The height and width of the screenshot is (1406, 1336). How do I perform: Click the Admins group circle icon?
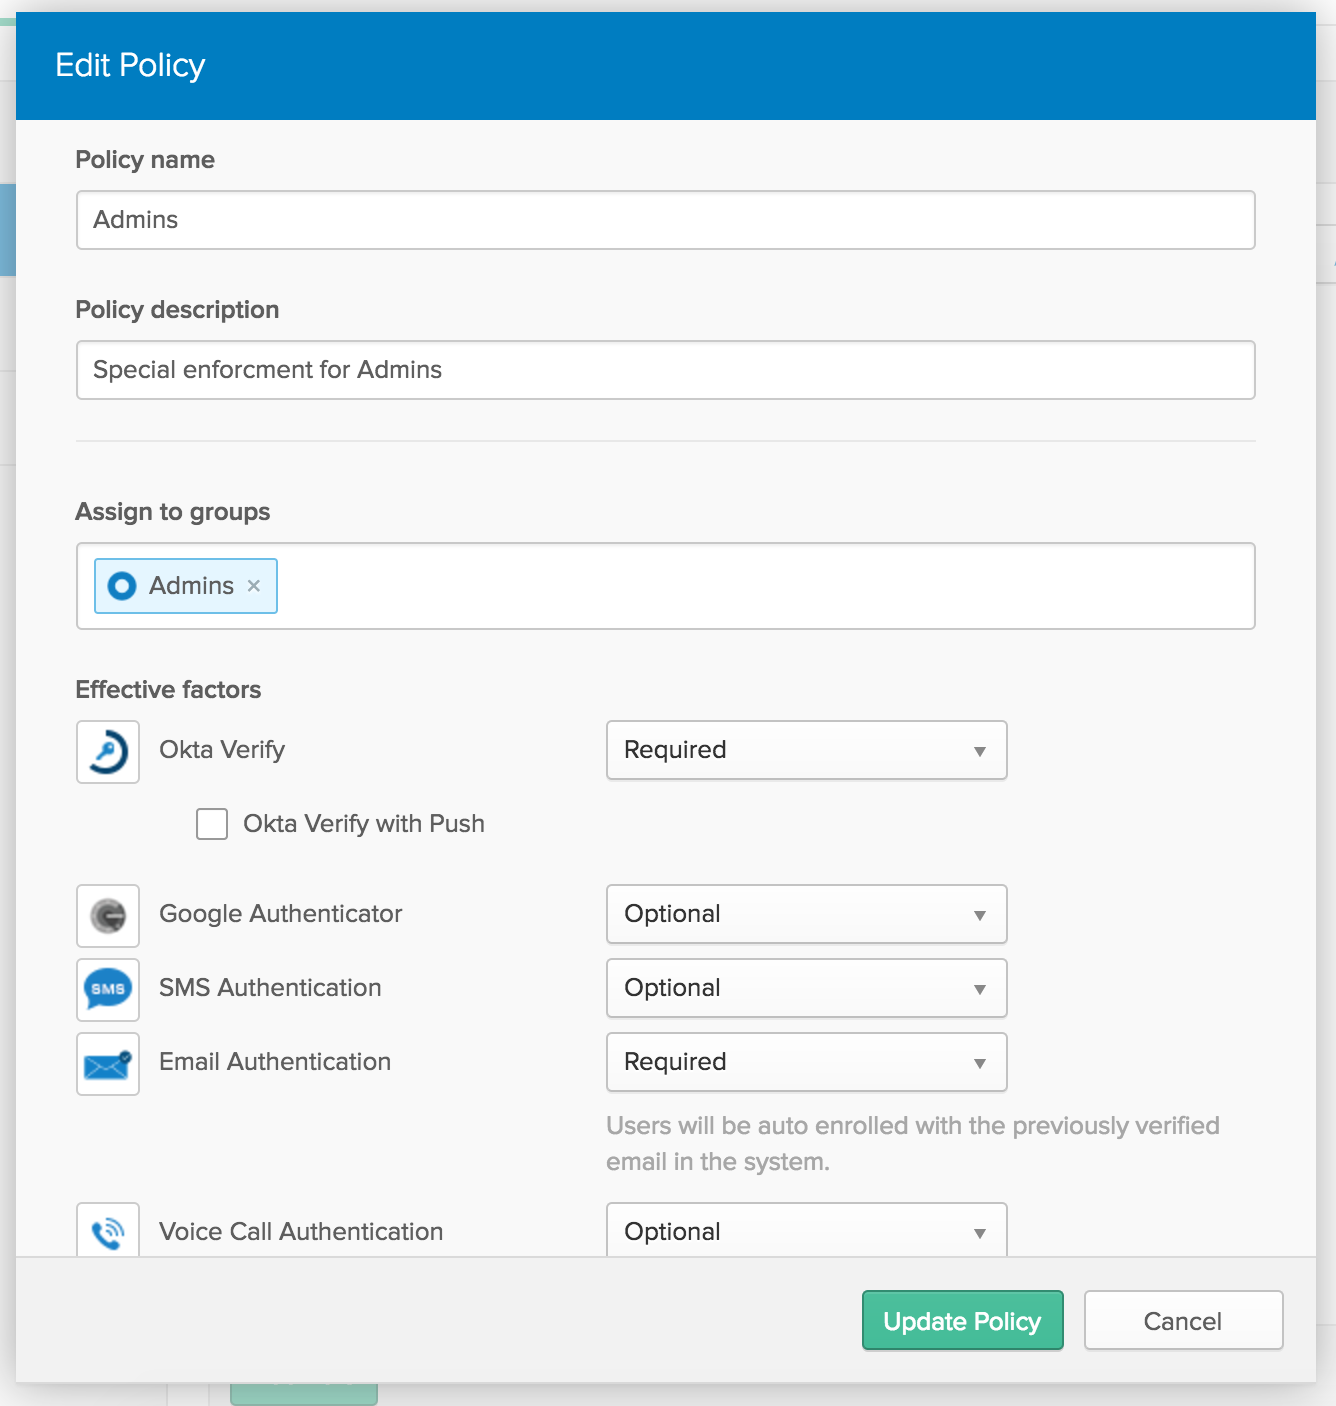point(122,586)
